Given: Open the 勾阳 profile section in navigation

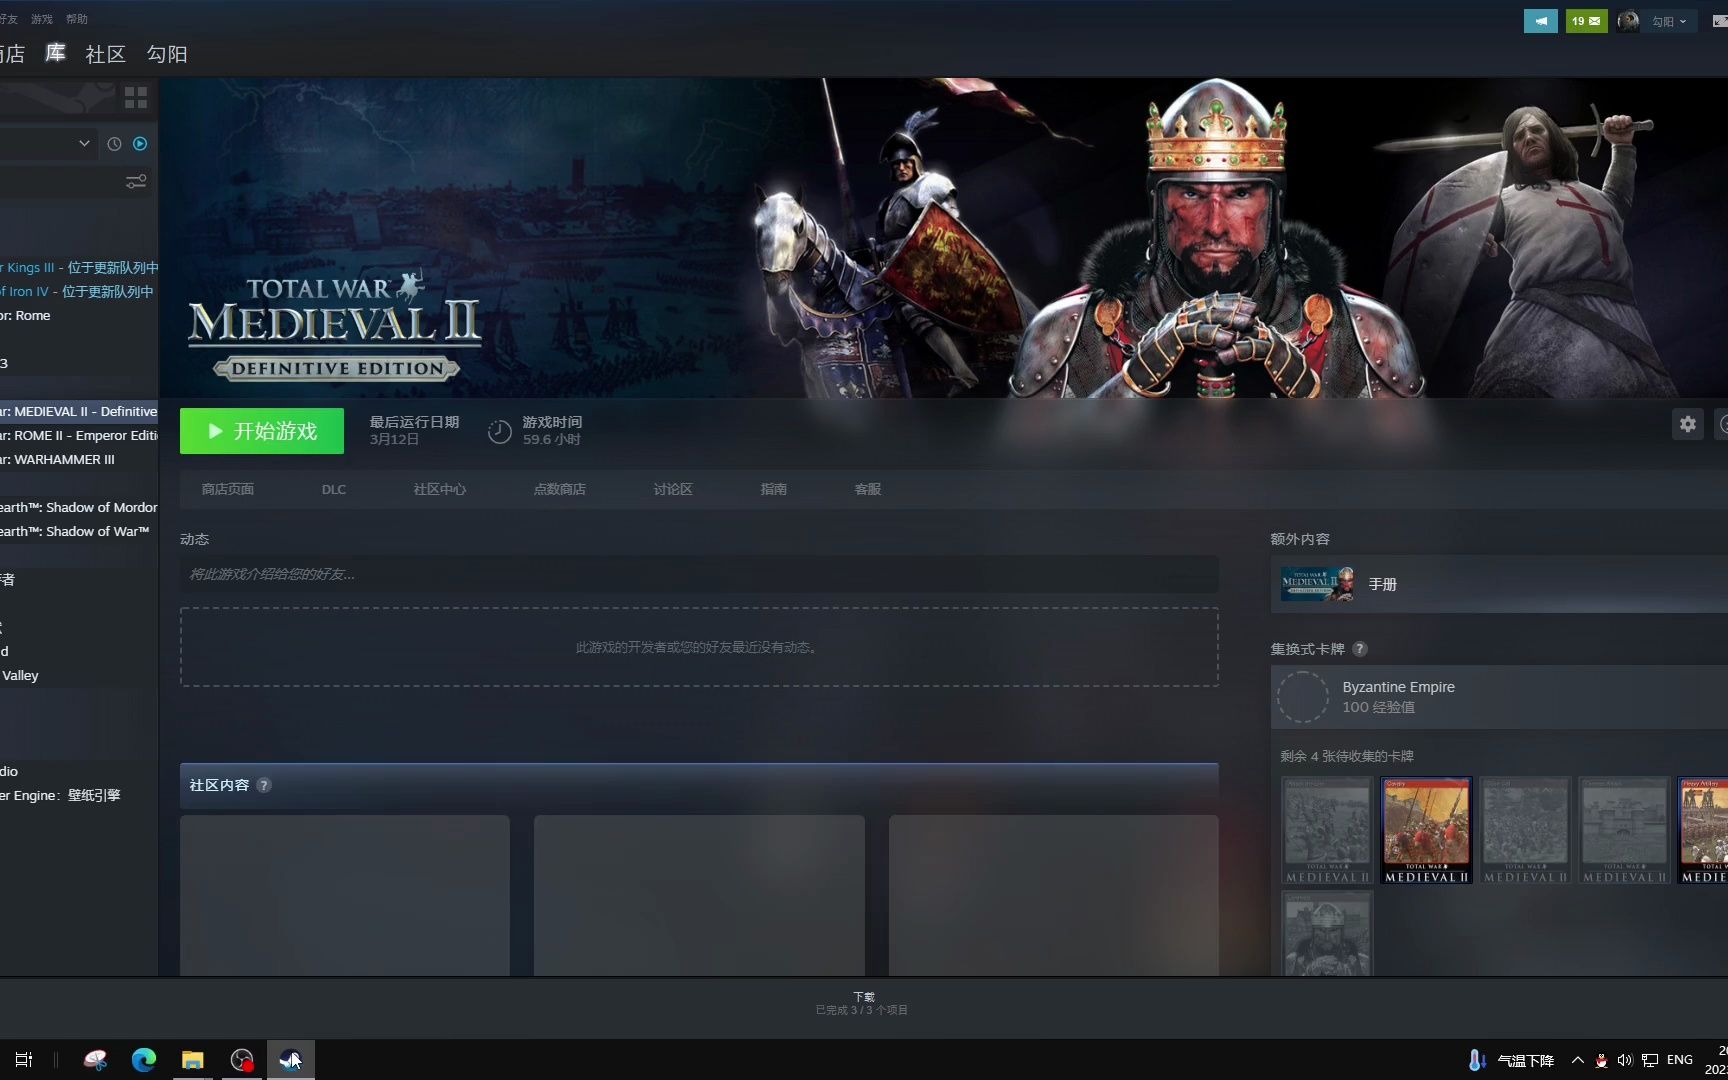Looking at the screenshot, I should 167,54.
